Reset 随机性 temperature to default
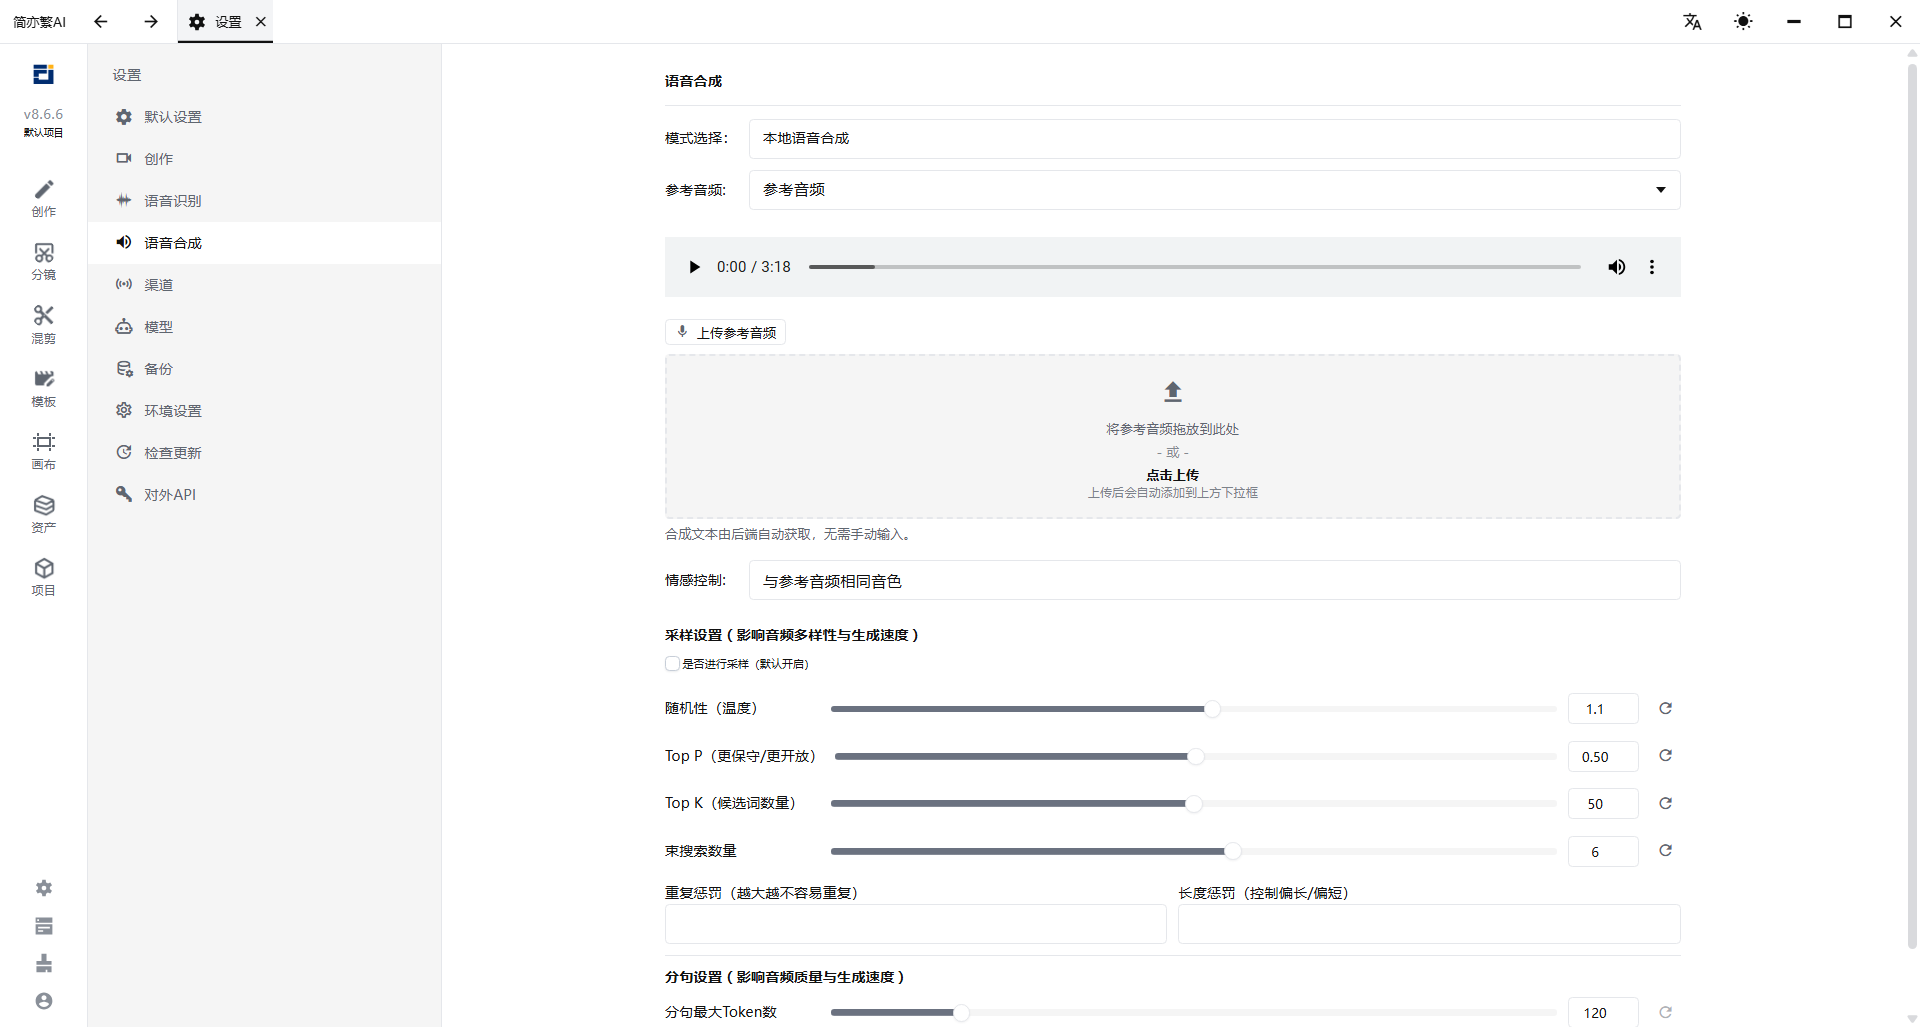Image resolution: width=1920 pixels, height=1027 pixels. click(1665, 708)
